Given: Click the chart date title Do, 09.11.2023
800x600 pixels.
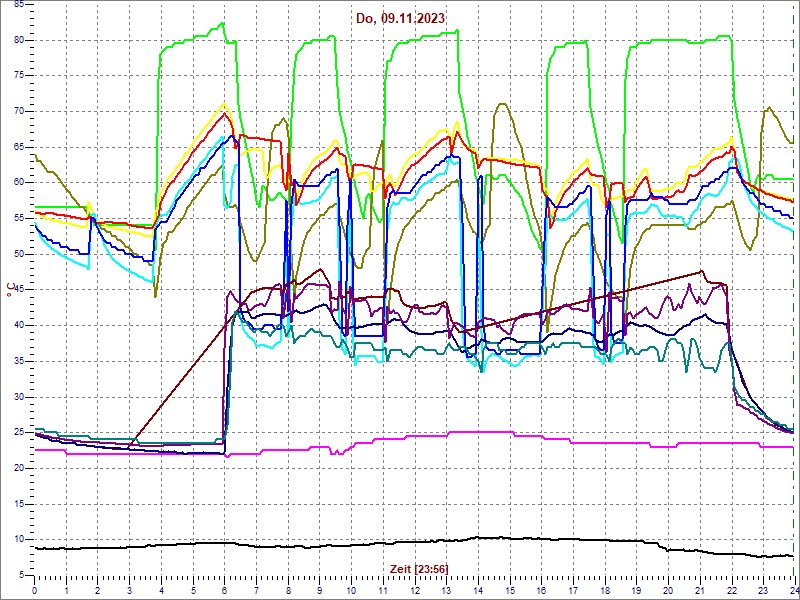Looking at the screenshot, I should pos(401,18).
